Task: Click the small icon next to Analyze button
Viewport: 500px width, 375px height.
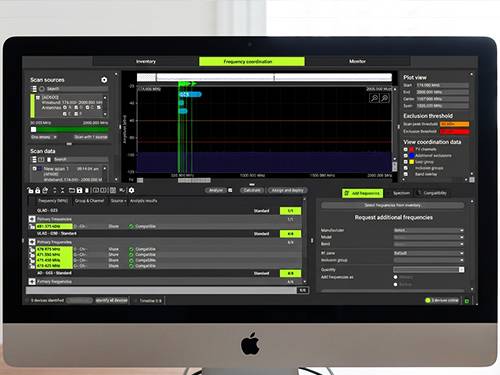Action: pos(230,190)
